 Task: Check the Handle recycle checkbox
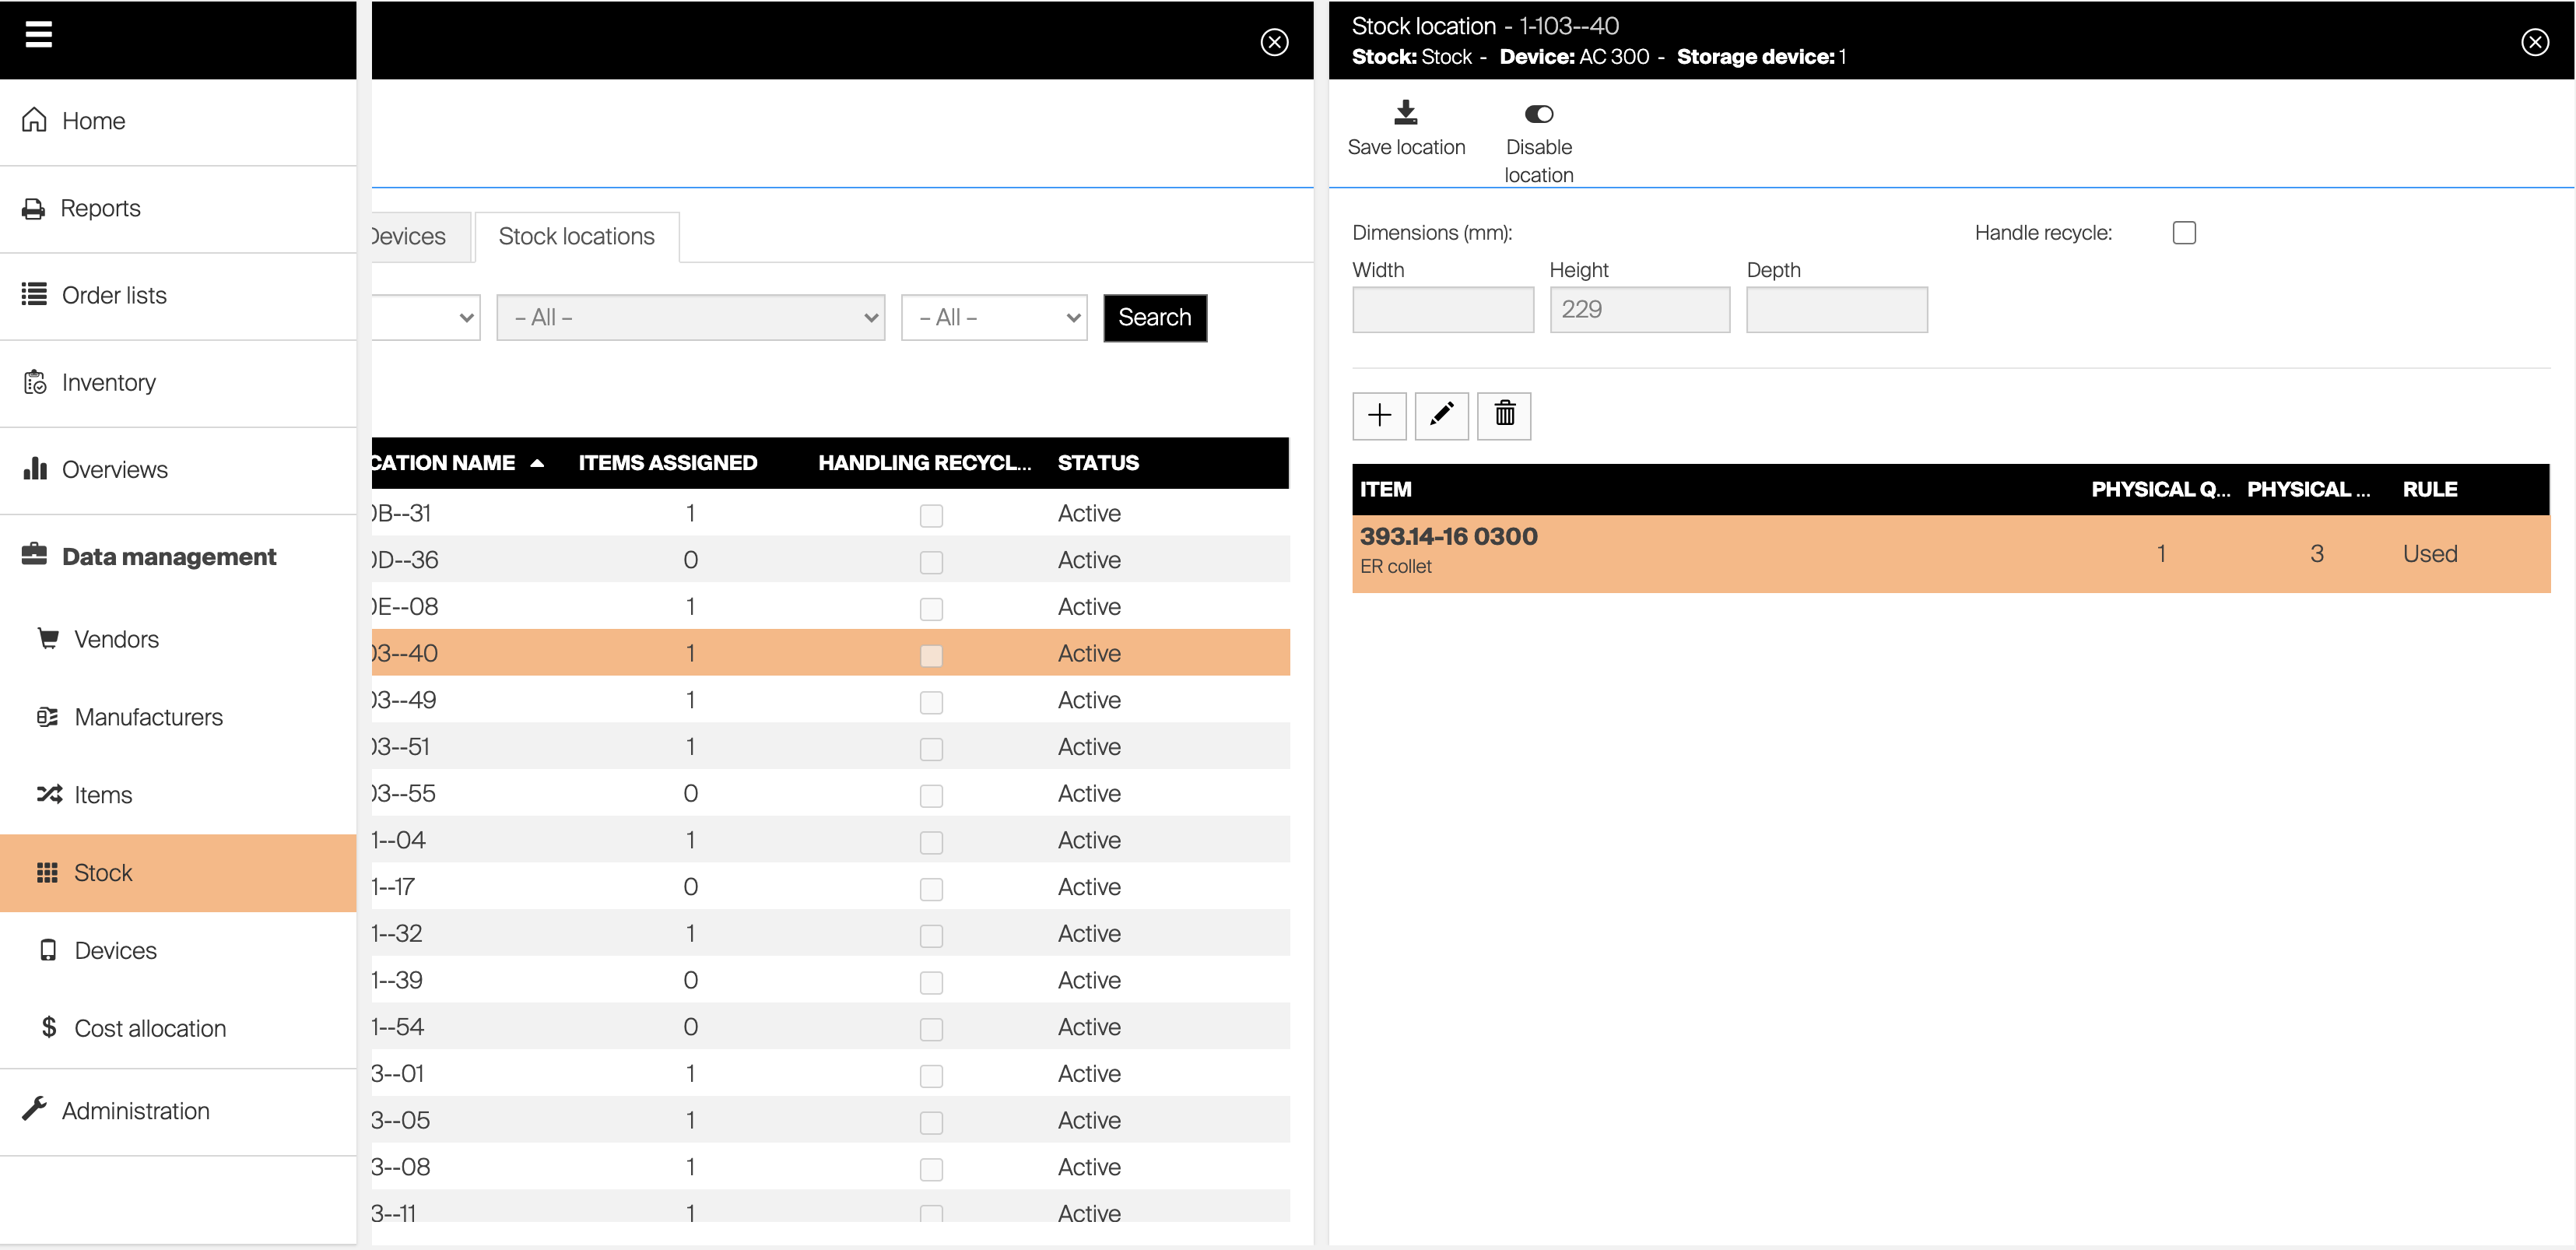[x=2184, y=233]
